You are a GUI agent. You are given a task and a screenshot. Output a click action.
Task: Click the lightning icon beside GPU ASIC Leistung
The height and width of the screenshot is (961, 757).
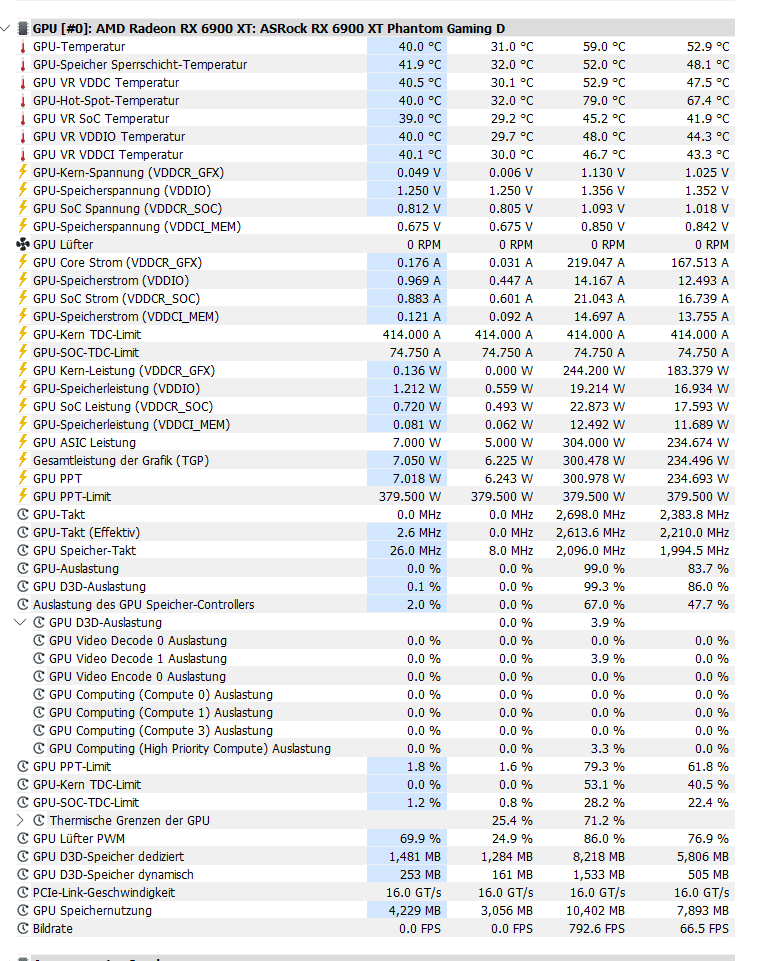23,443
